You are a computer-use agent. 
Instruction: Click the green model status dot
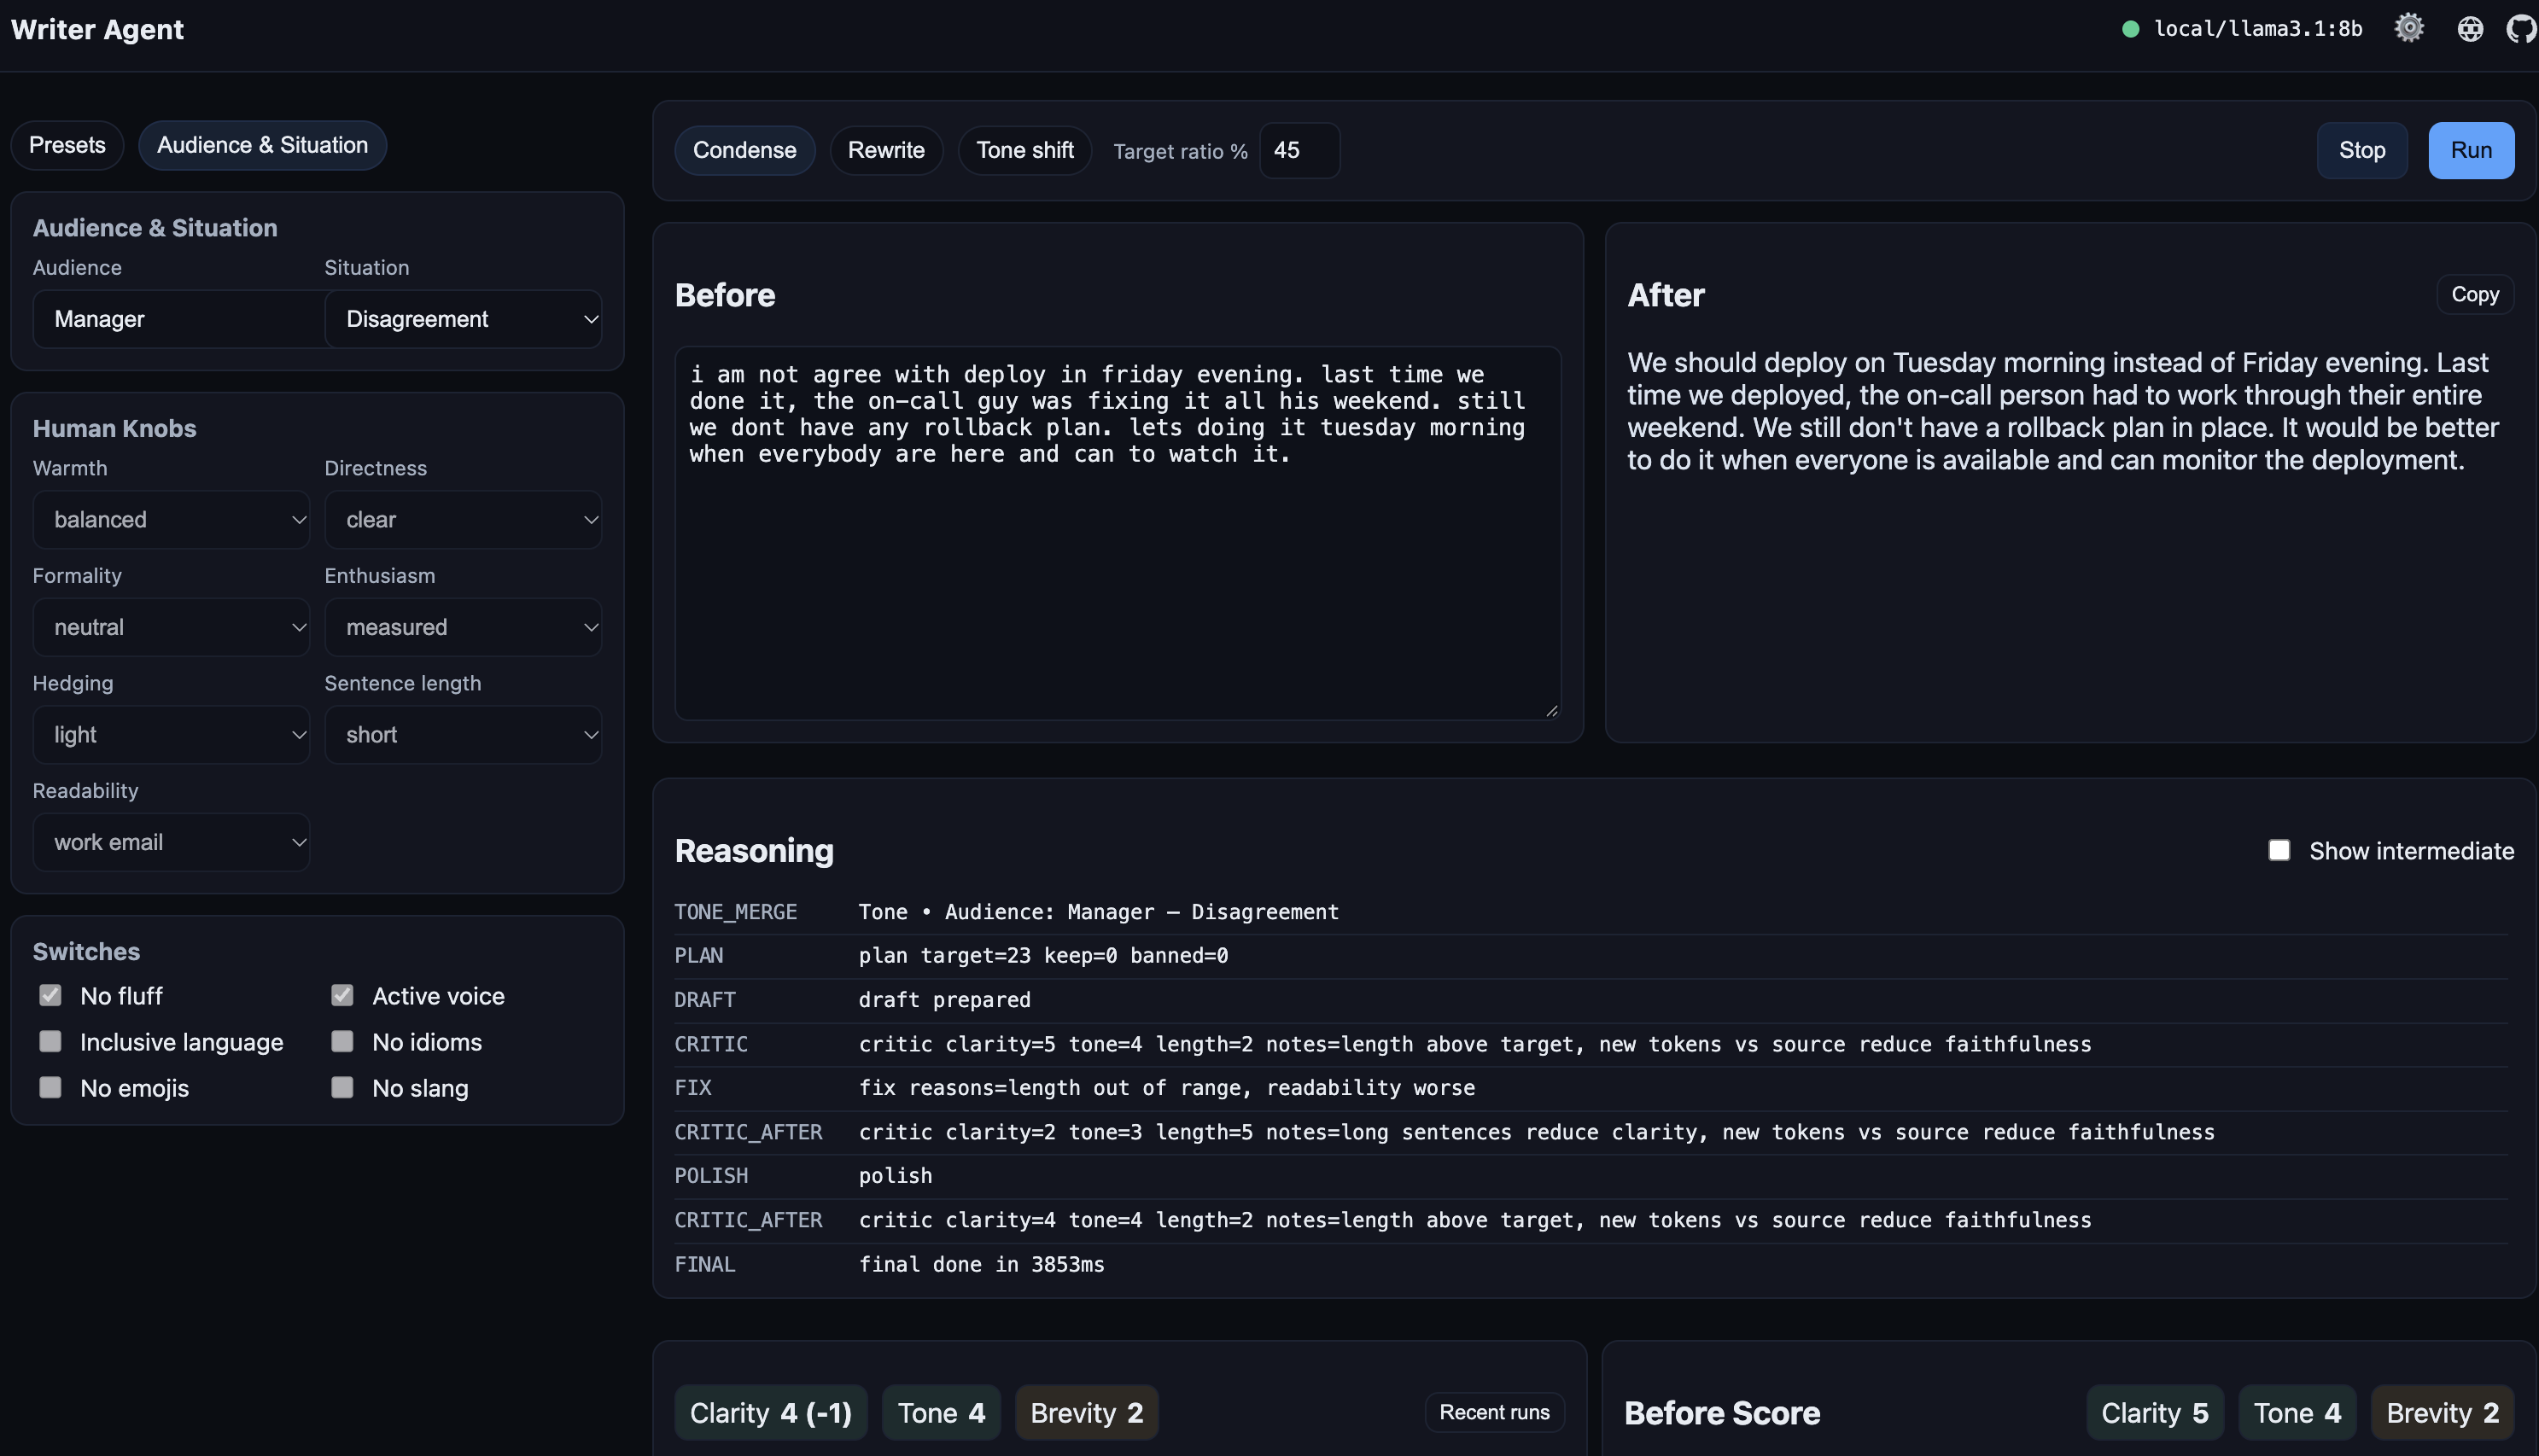coord(2130,29)
